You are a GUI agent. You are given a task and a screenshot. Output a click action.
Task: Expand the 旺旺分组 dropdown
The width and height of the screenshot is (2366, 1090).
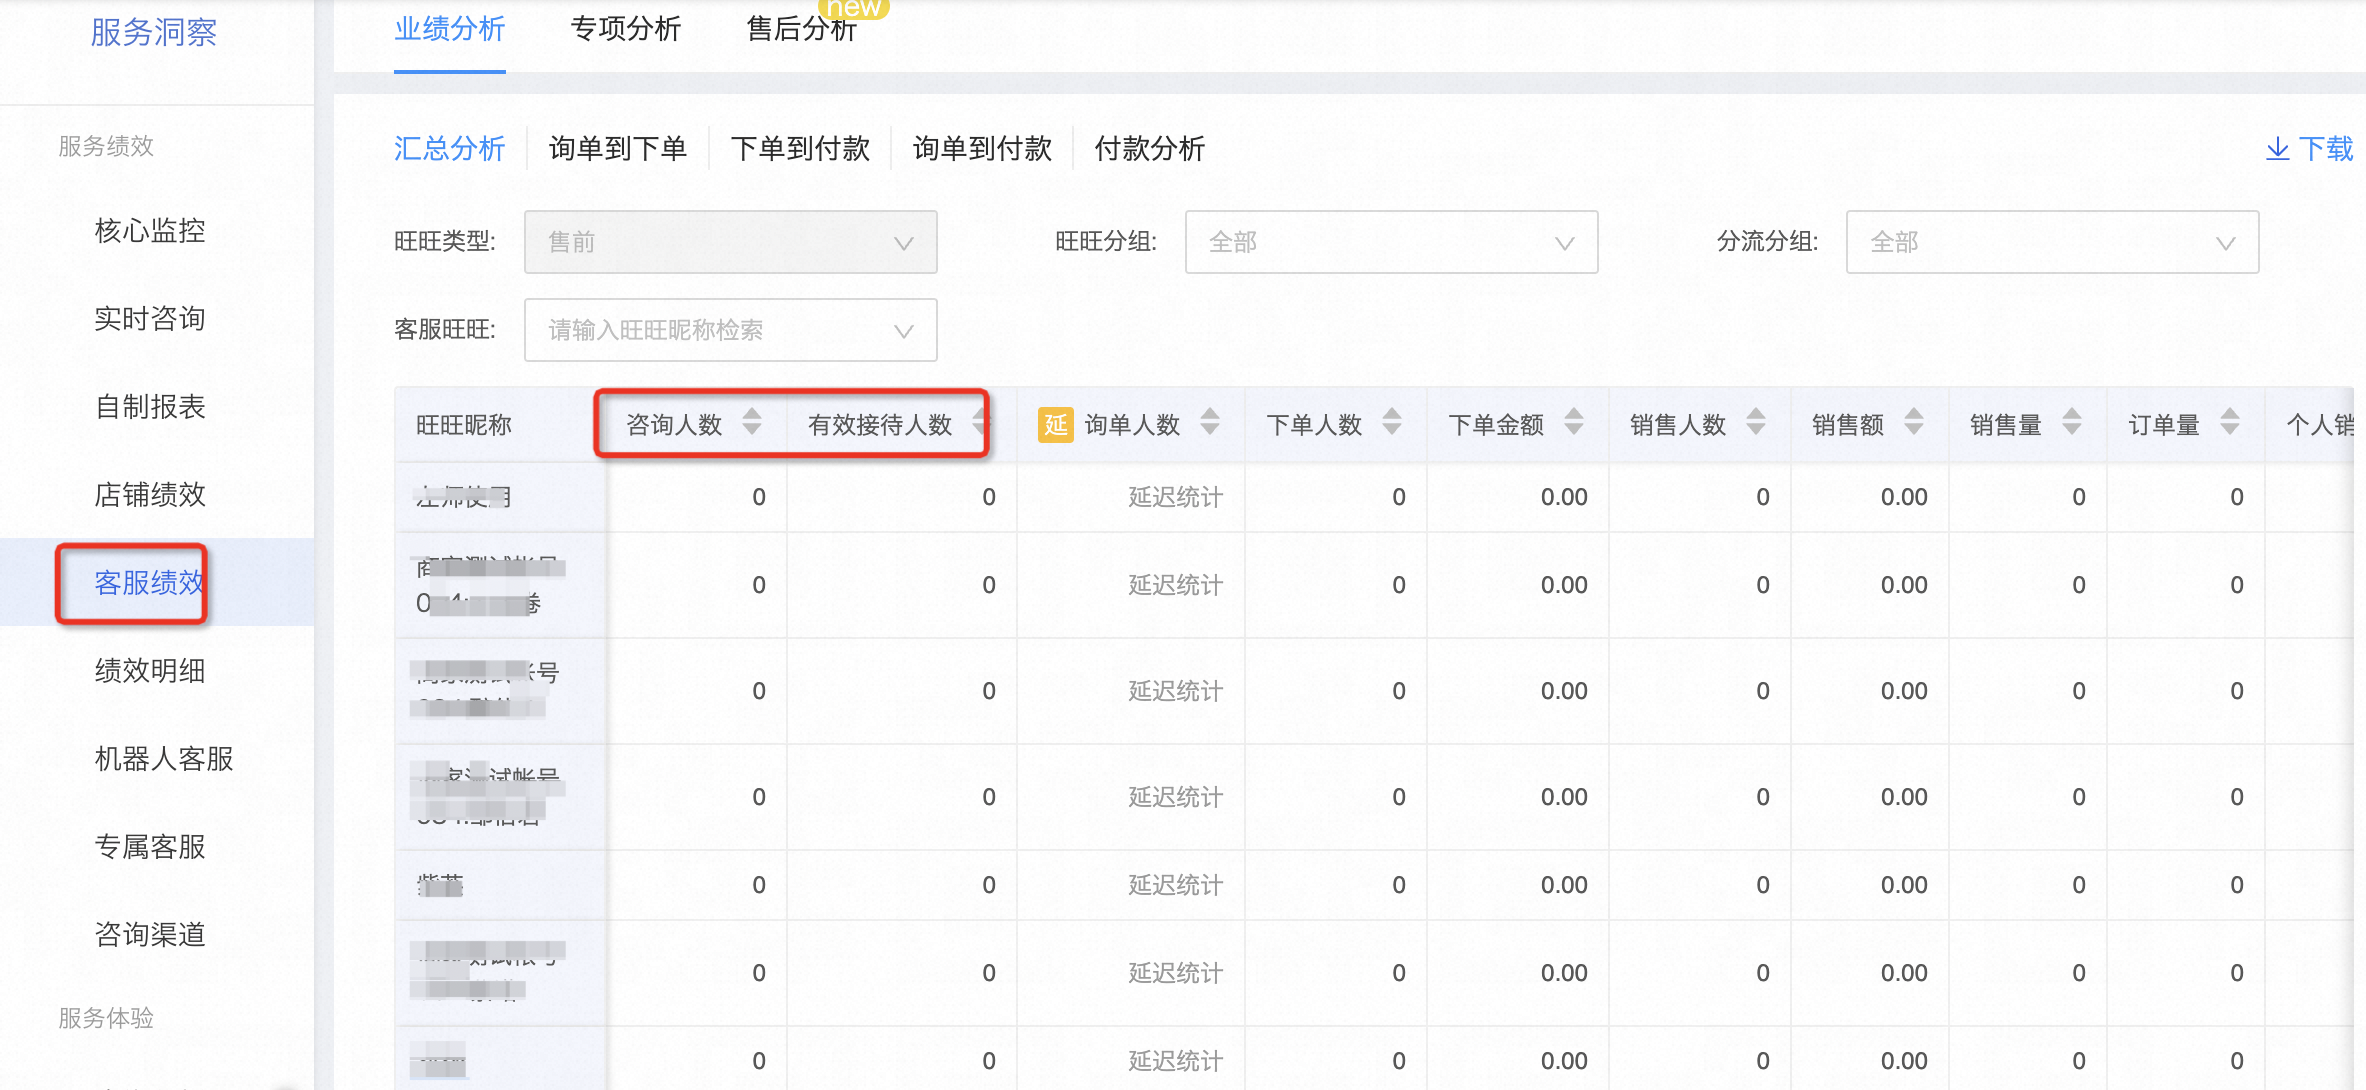click(x=1391, y=242)
